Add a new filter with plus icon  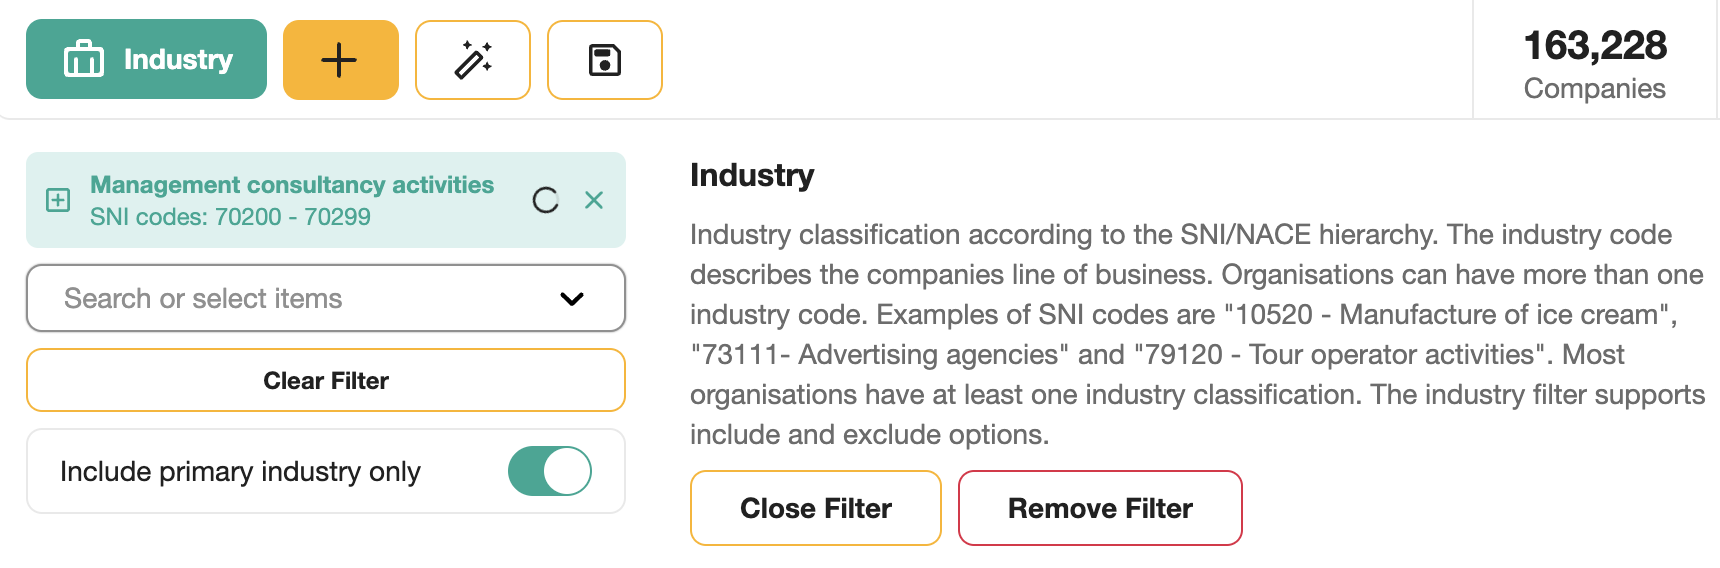340,60
